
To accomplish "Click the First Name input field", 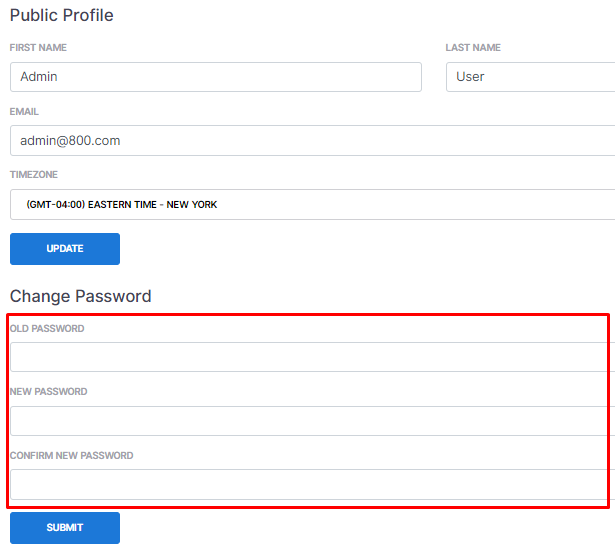I will [215, 77].
